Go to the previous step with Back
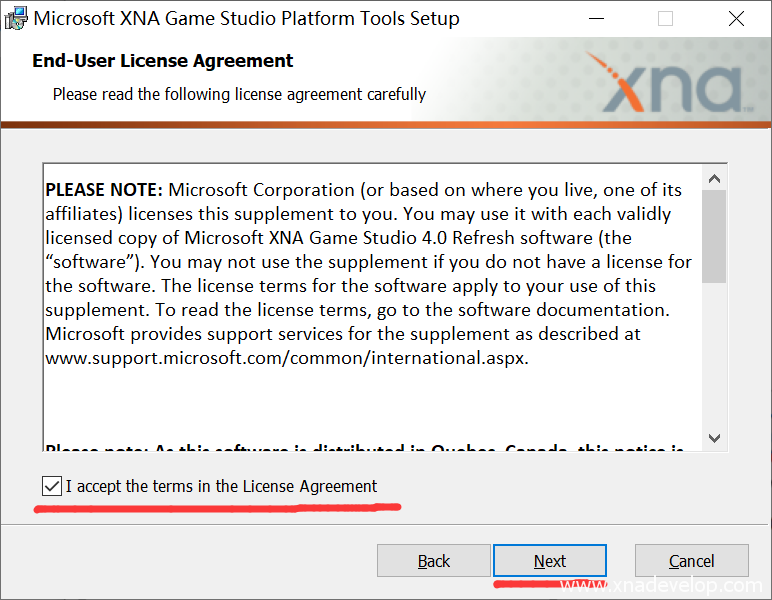772x600 pixels. (x=434, y=561)
